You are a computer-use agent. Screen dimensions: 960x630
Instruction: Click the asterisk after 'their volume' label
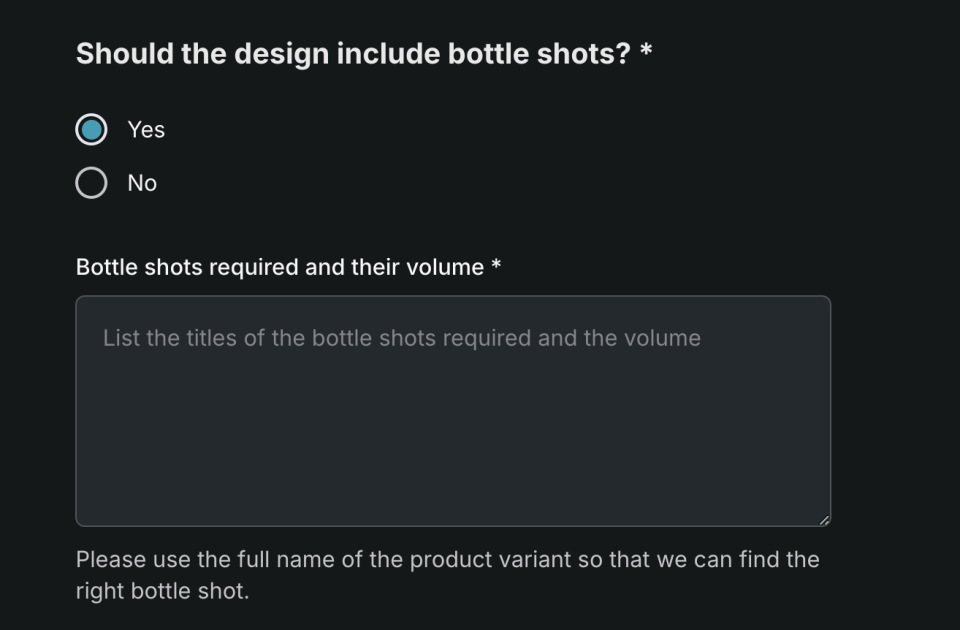pyautogui.click(x=496, y=266)
